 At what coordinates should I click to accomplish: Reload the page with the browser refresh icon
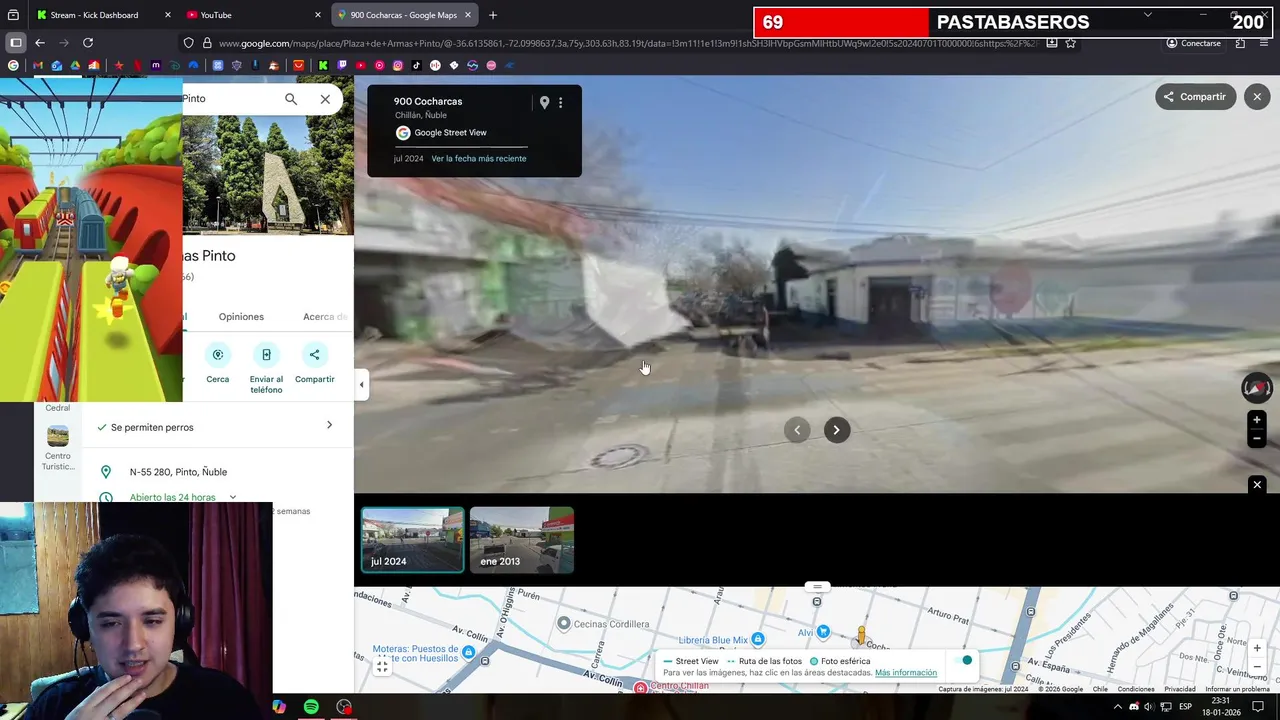click(88, 43)
